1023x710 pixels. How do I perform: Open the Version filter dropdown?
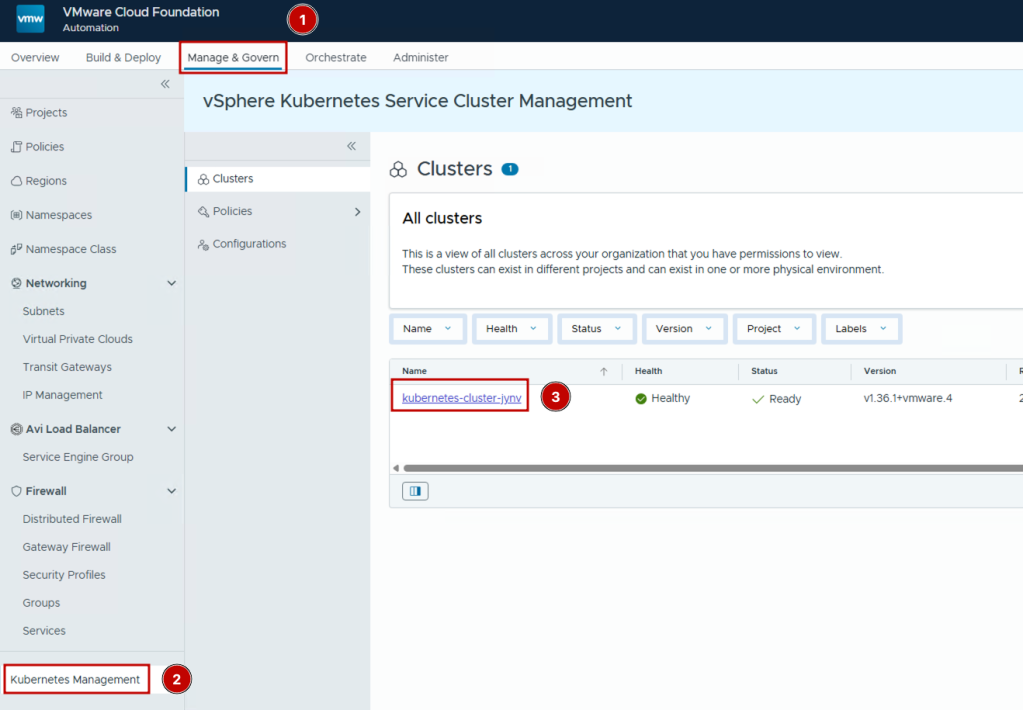pos(684,329)
